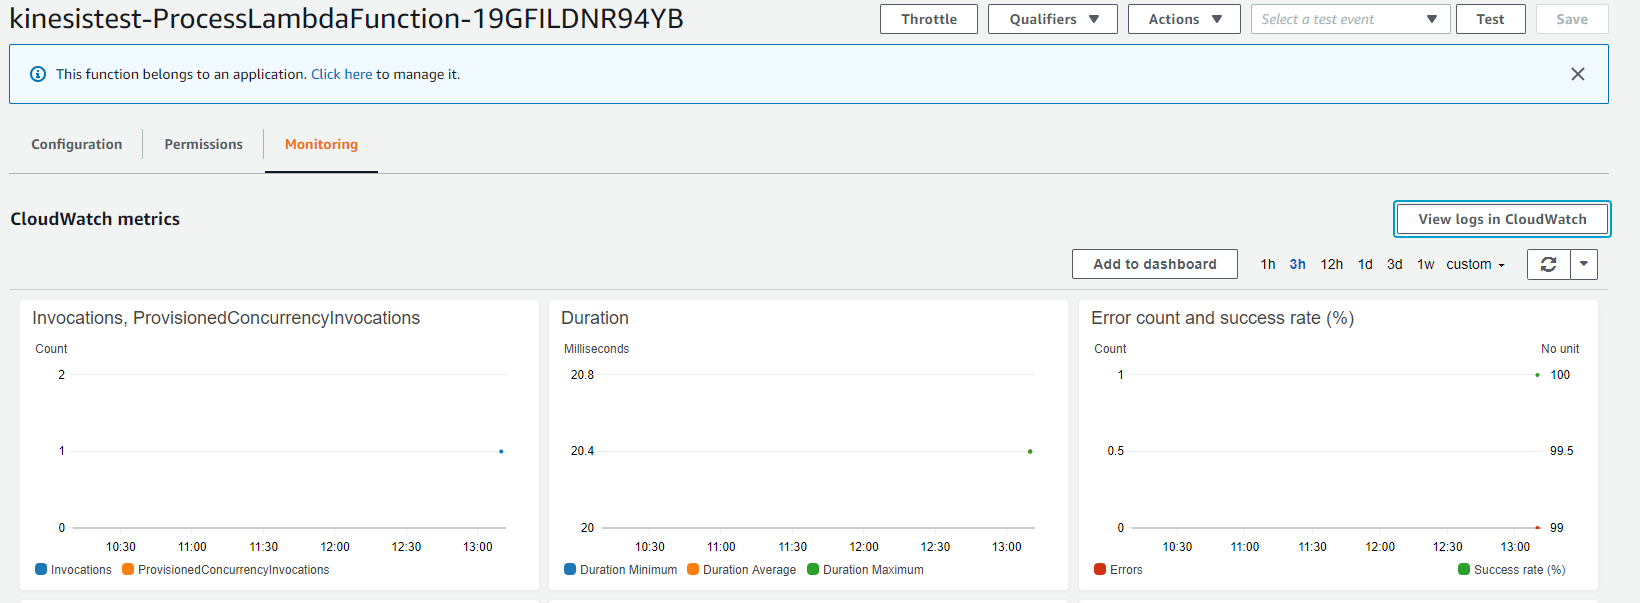
Task: Click the No unit axis label
Action: 1560,349
